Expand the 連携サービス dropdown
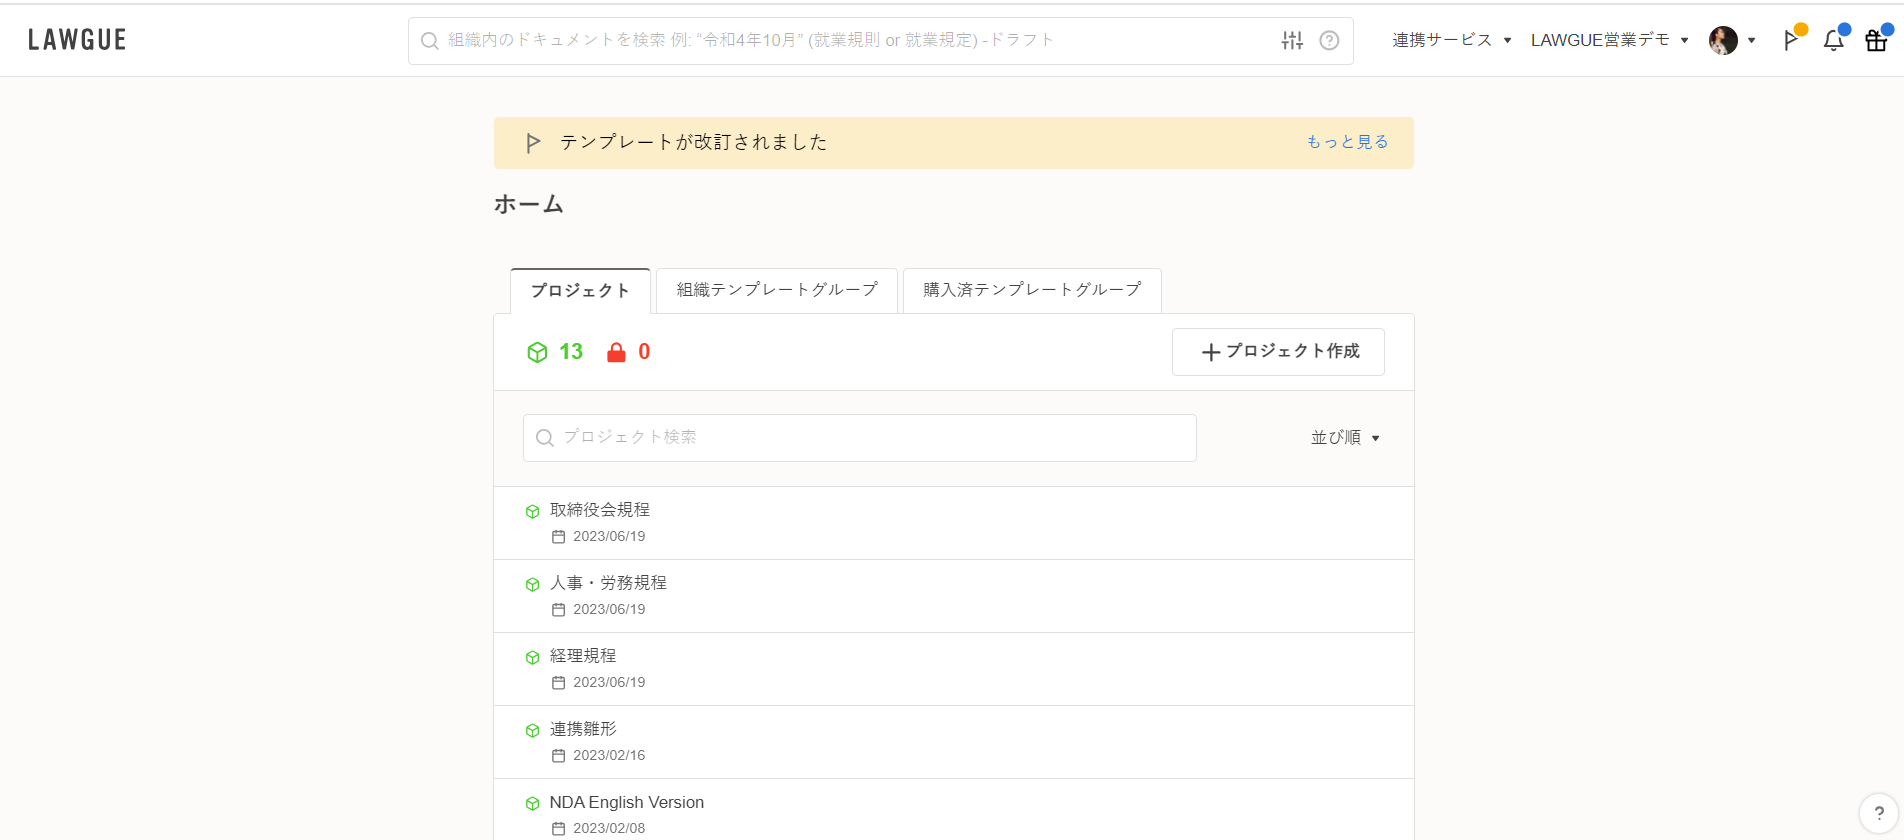This screenshot has height=840, width=1904. coord(1451,40)
